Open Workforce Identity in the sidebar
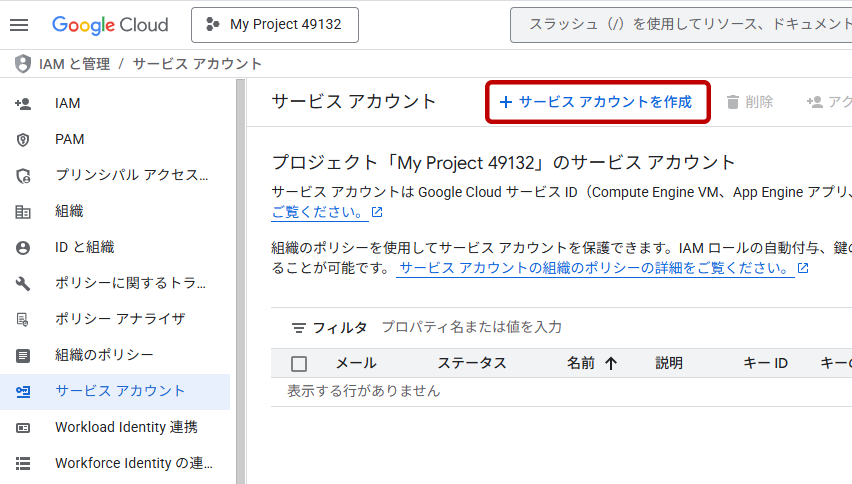Viewport: 852px width, 484px height. point(133,463)
